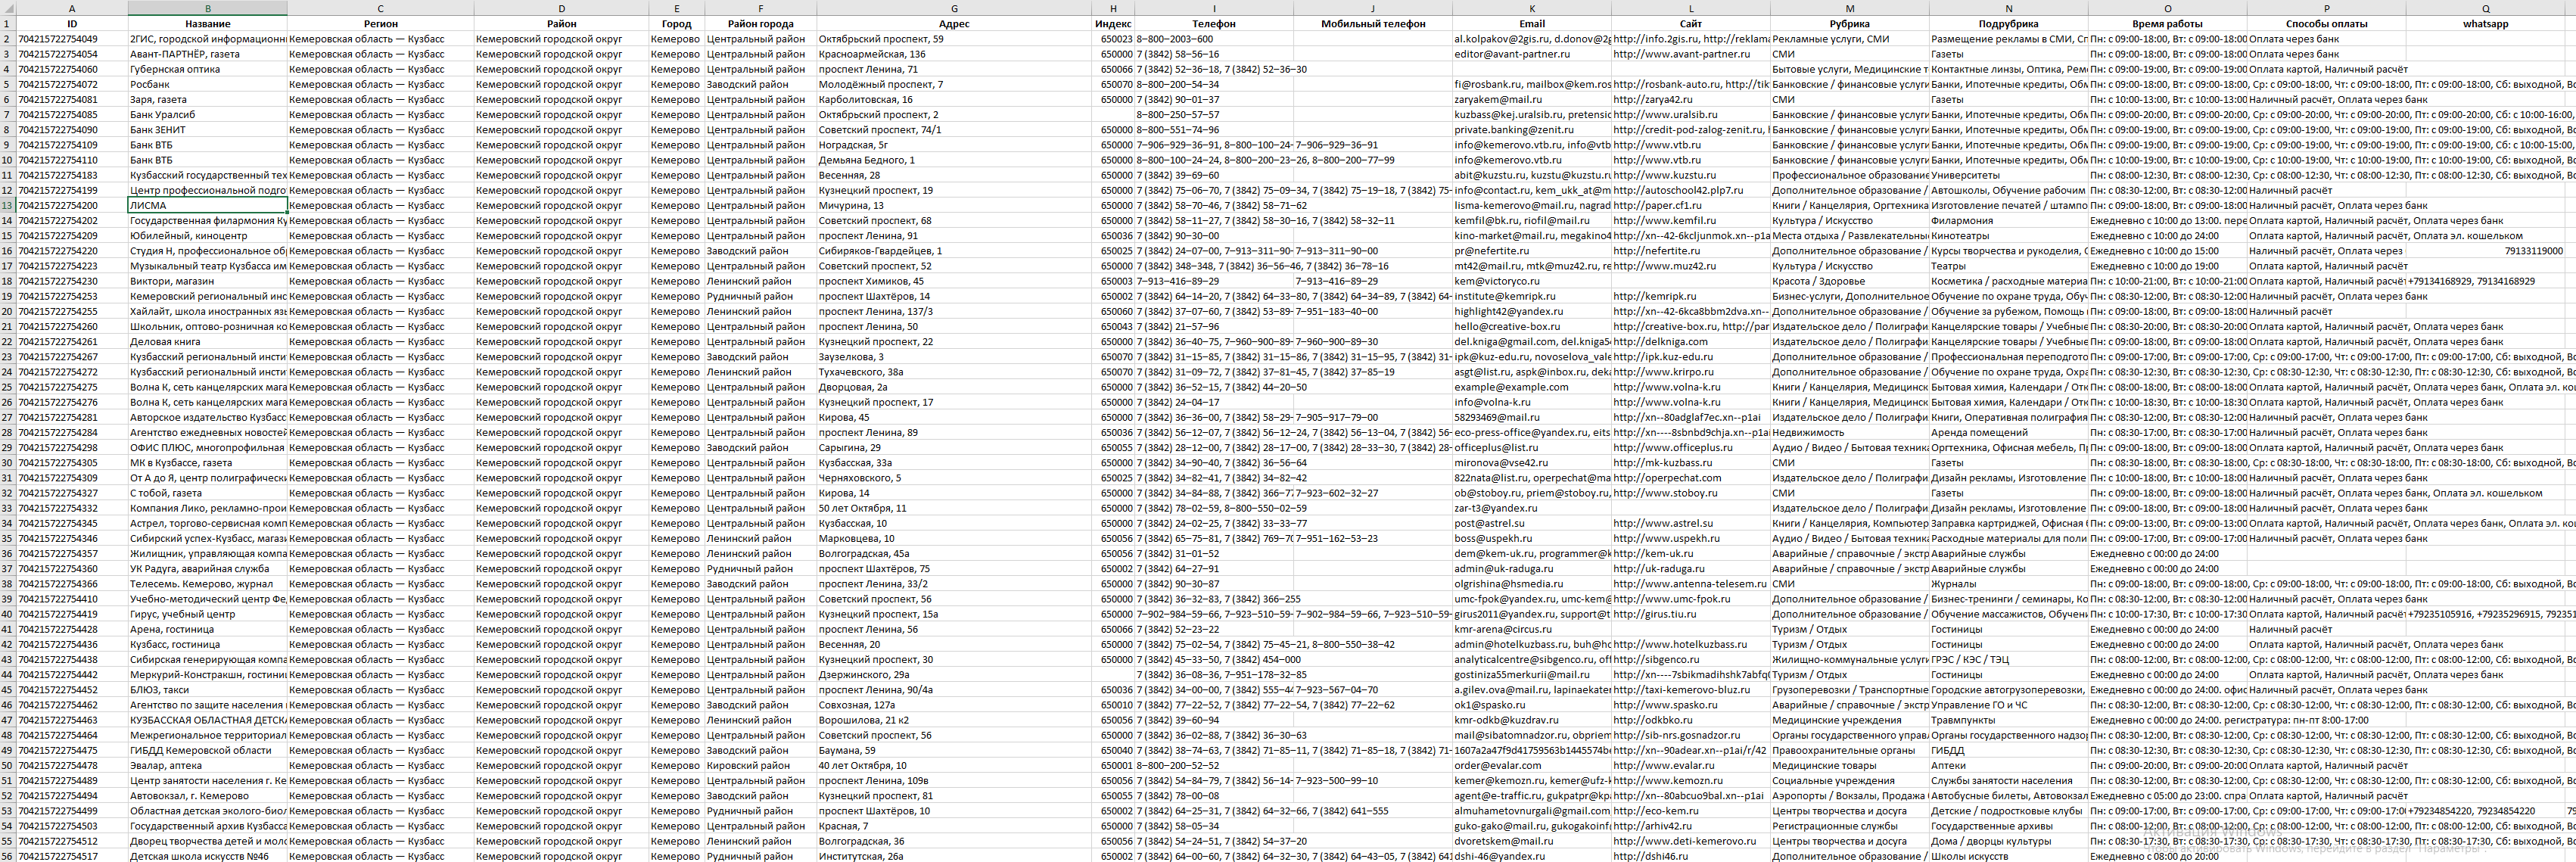Select row 40 via its row number
The image size is (2576, 862).
tap(7, 614)
